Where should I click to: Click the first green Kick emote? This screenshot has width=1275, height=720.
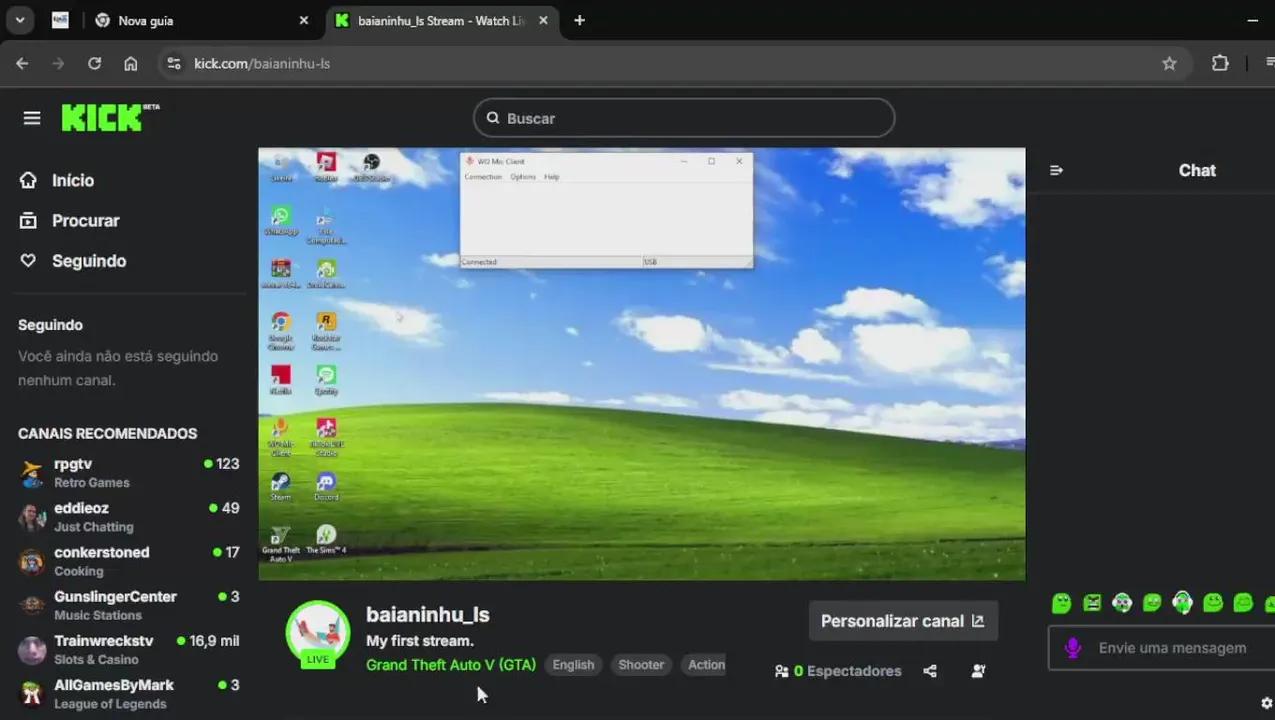tap(1061, 603)
